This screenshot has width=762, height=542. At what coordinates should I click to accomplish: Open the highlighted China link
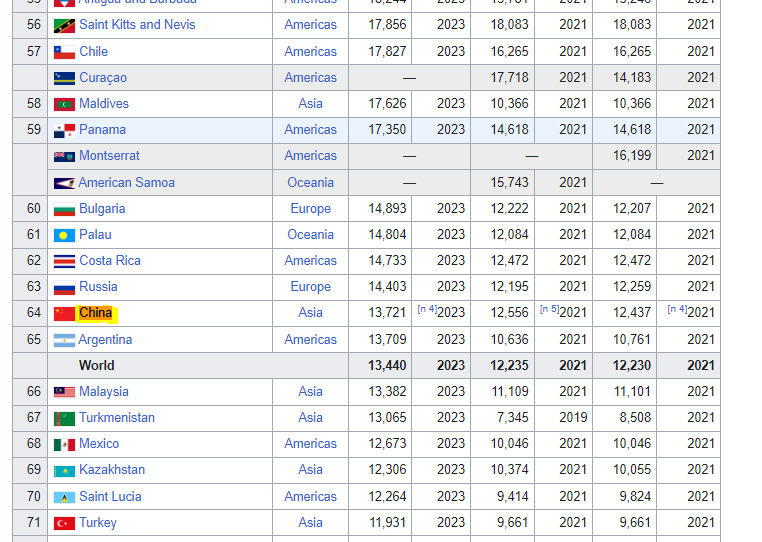point(95,313)
